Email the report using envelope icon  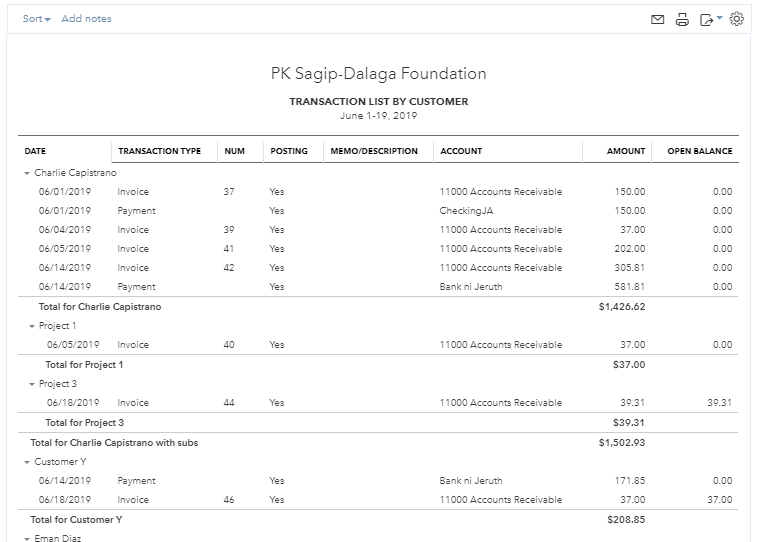[657, 19]
